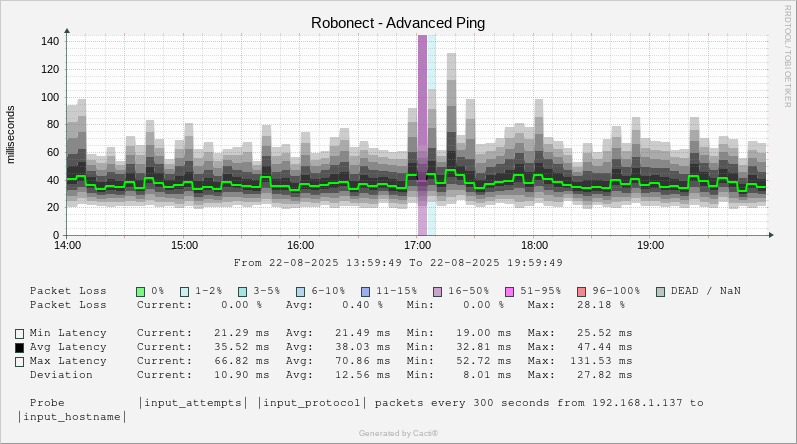Click the purple packet loss bar at 17:00

click(422, 135)
